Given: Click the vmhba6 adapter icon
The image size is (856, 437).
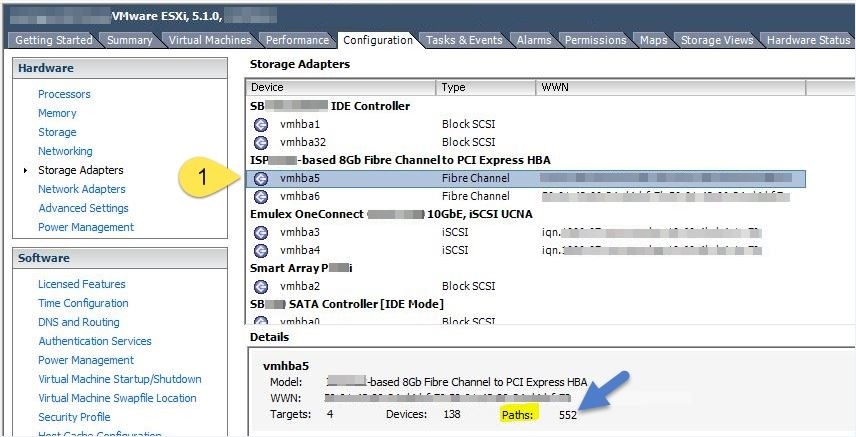Looking at the screenshot, I should 261,196.
